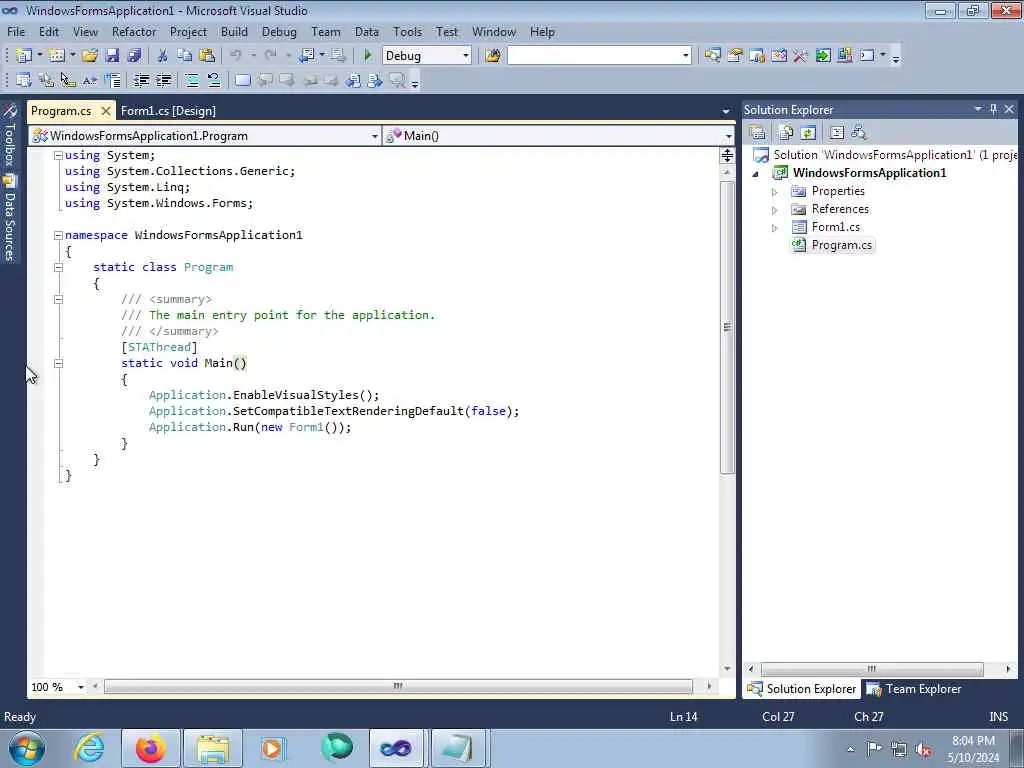Viewport: 1024px width, 768px height.
Task: Collapse the Program class outlining region
Action: (x=58, y=267)
